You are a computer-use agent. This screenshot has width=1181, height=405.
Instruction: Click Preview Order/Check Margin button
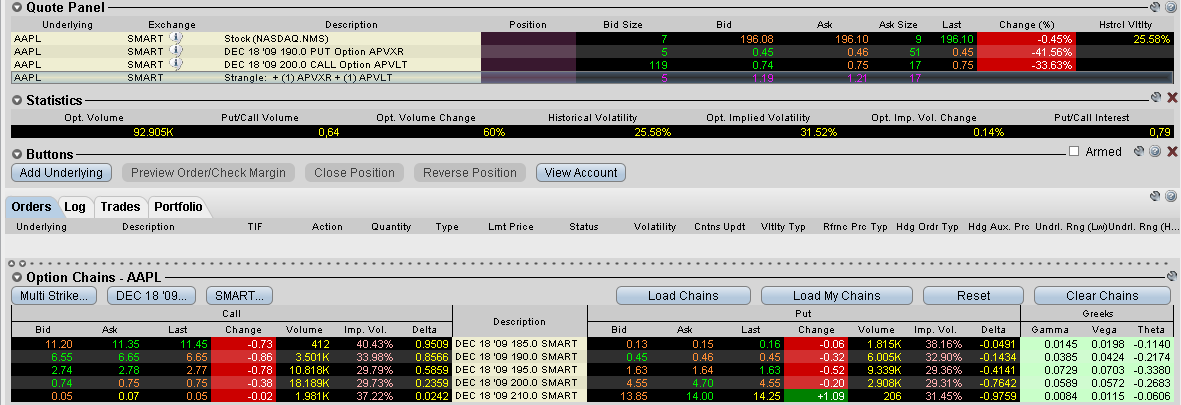(x=209, y=172)
